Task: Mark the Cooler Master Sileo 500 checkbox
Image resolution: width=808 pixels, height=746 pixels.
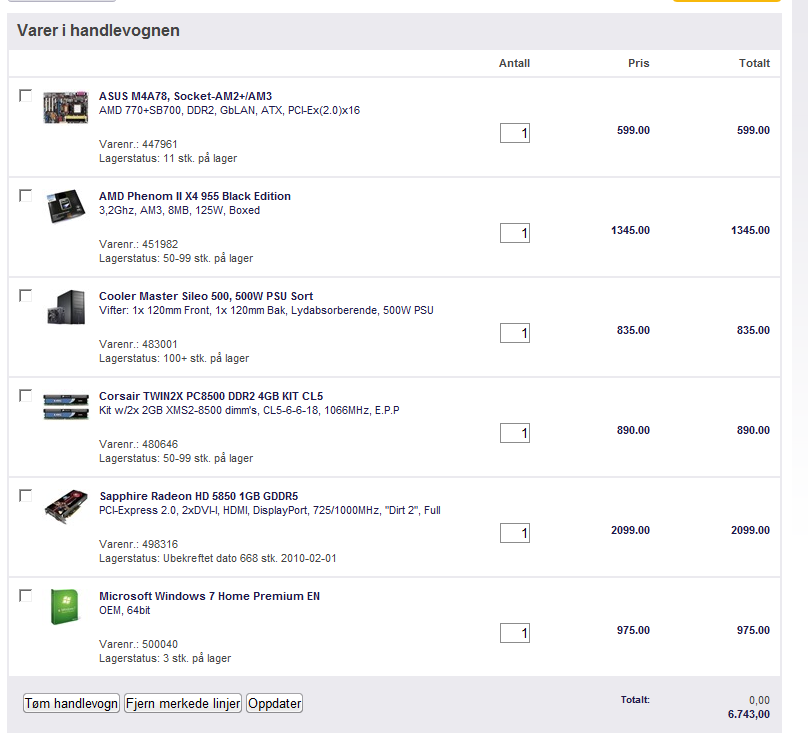Action: point(25,296)
